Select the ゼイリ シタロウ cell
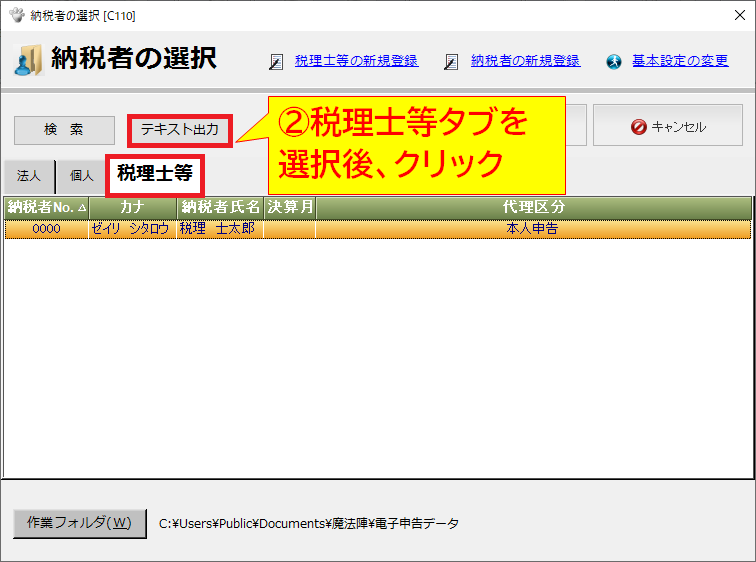This screenshot has height=562, width=756. click(x=133, y=228)
